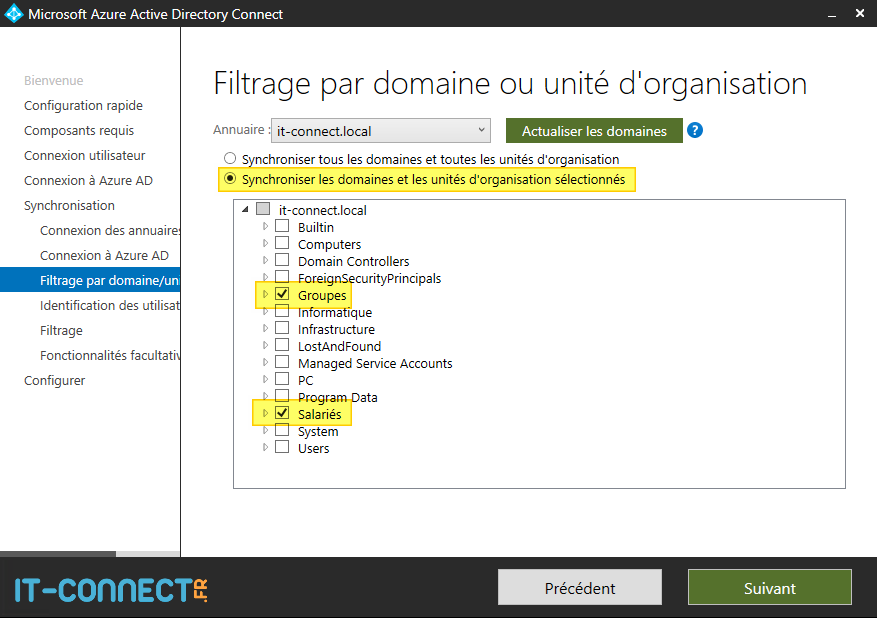The width and height of the screenshot is (877, 618).
Task: Uncheck the Salariés checkbox
Action: coord(281,414)
